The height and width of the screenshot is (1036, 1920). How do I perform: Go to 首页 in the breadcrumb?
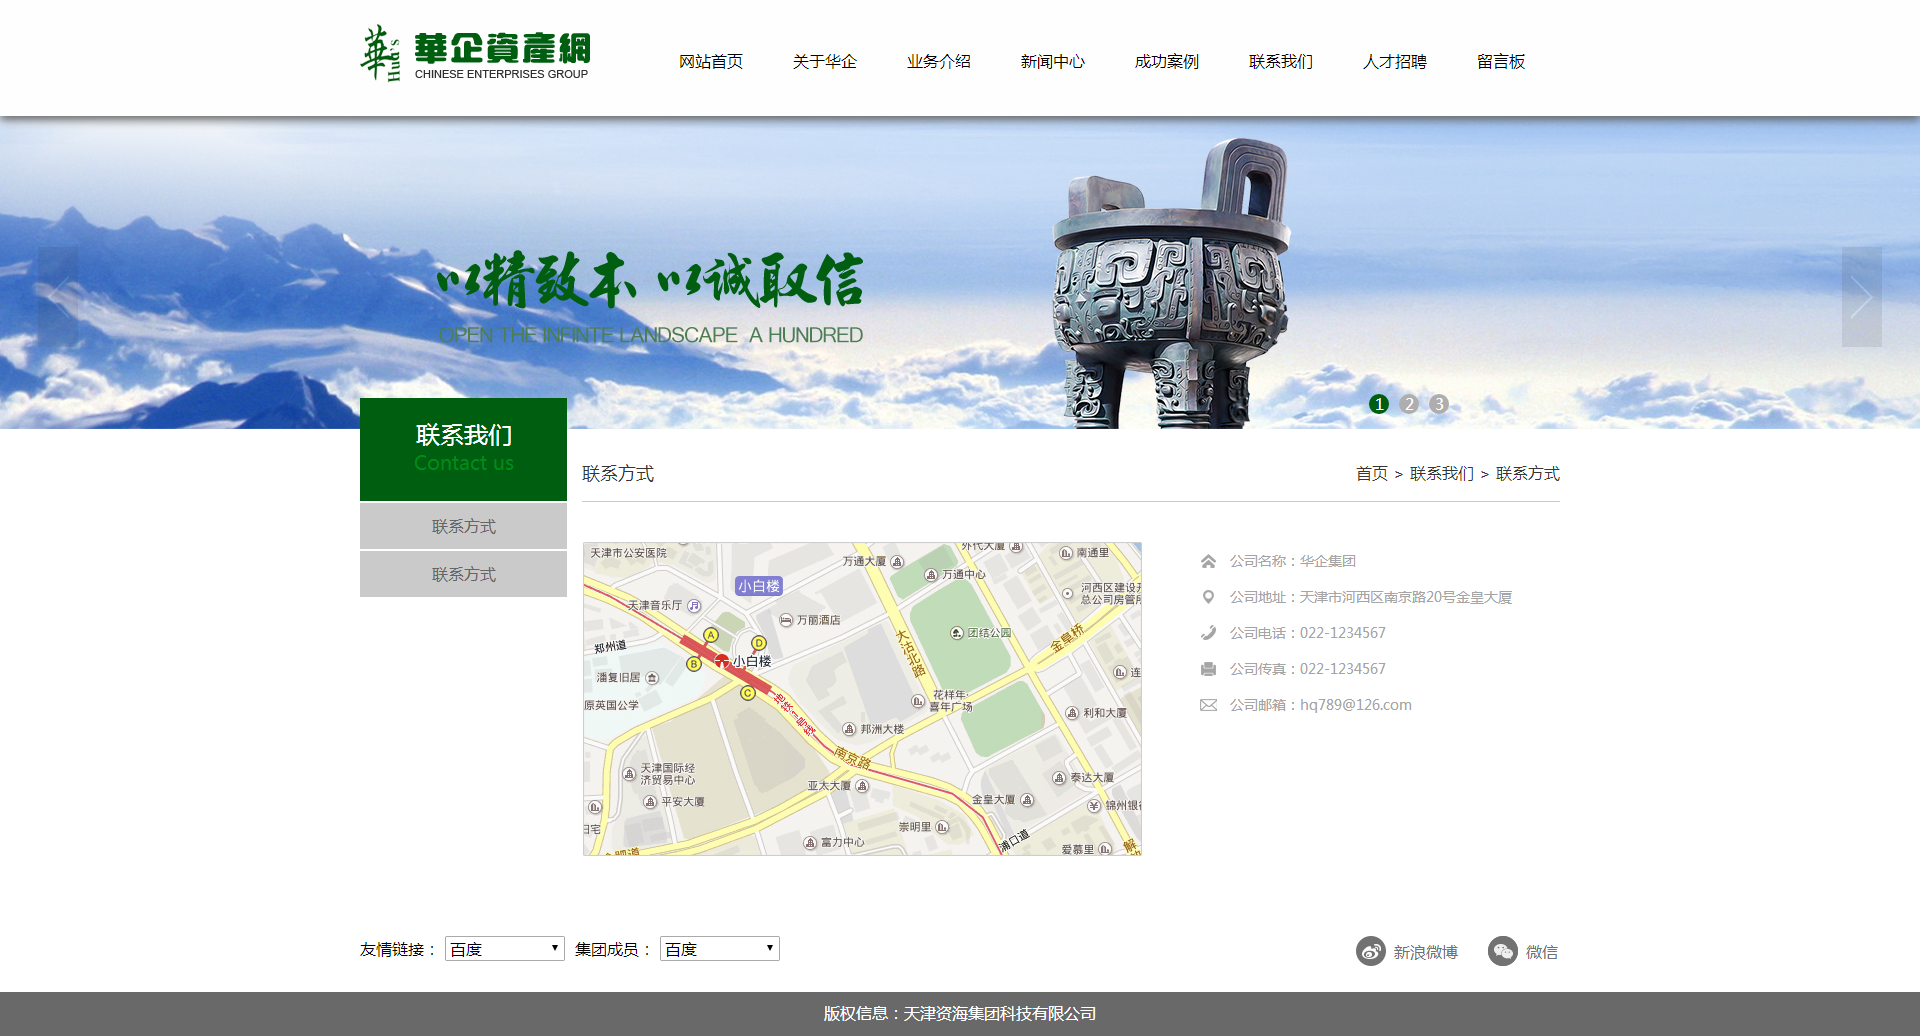[1372, 474]
